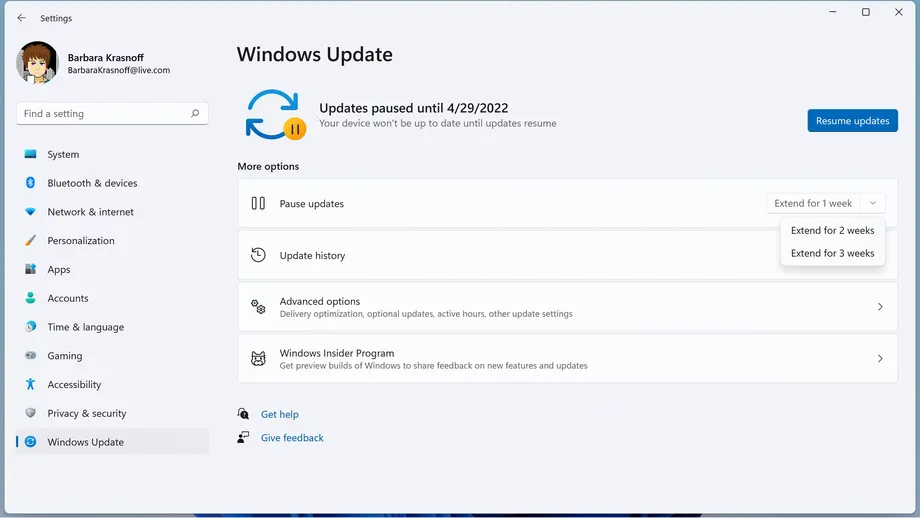This screenshot has width=920, height=518.
Task: Click the Find a setting search box
Action: point(112,114)
